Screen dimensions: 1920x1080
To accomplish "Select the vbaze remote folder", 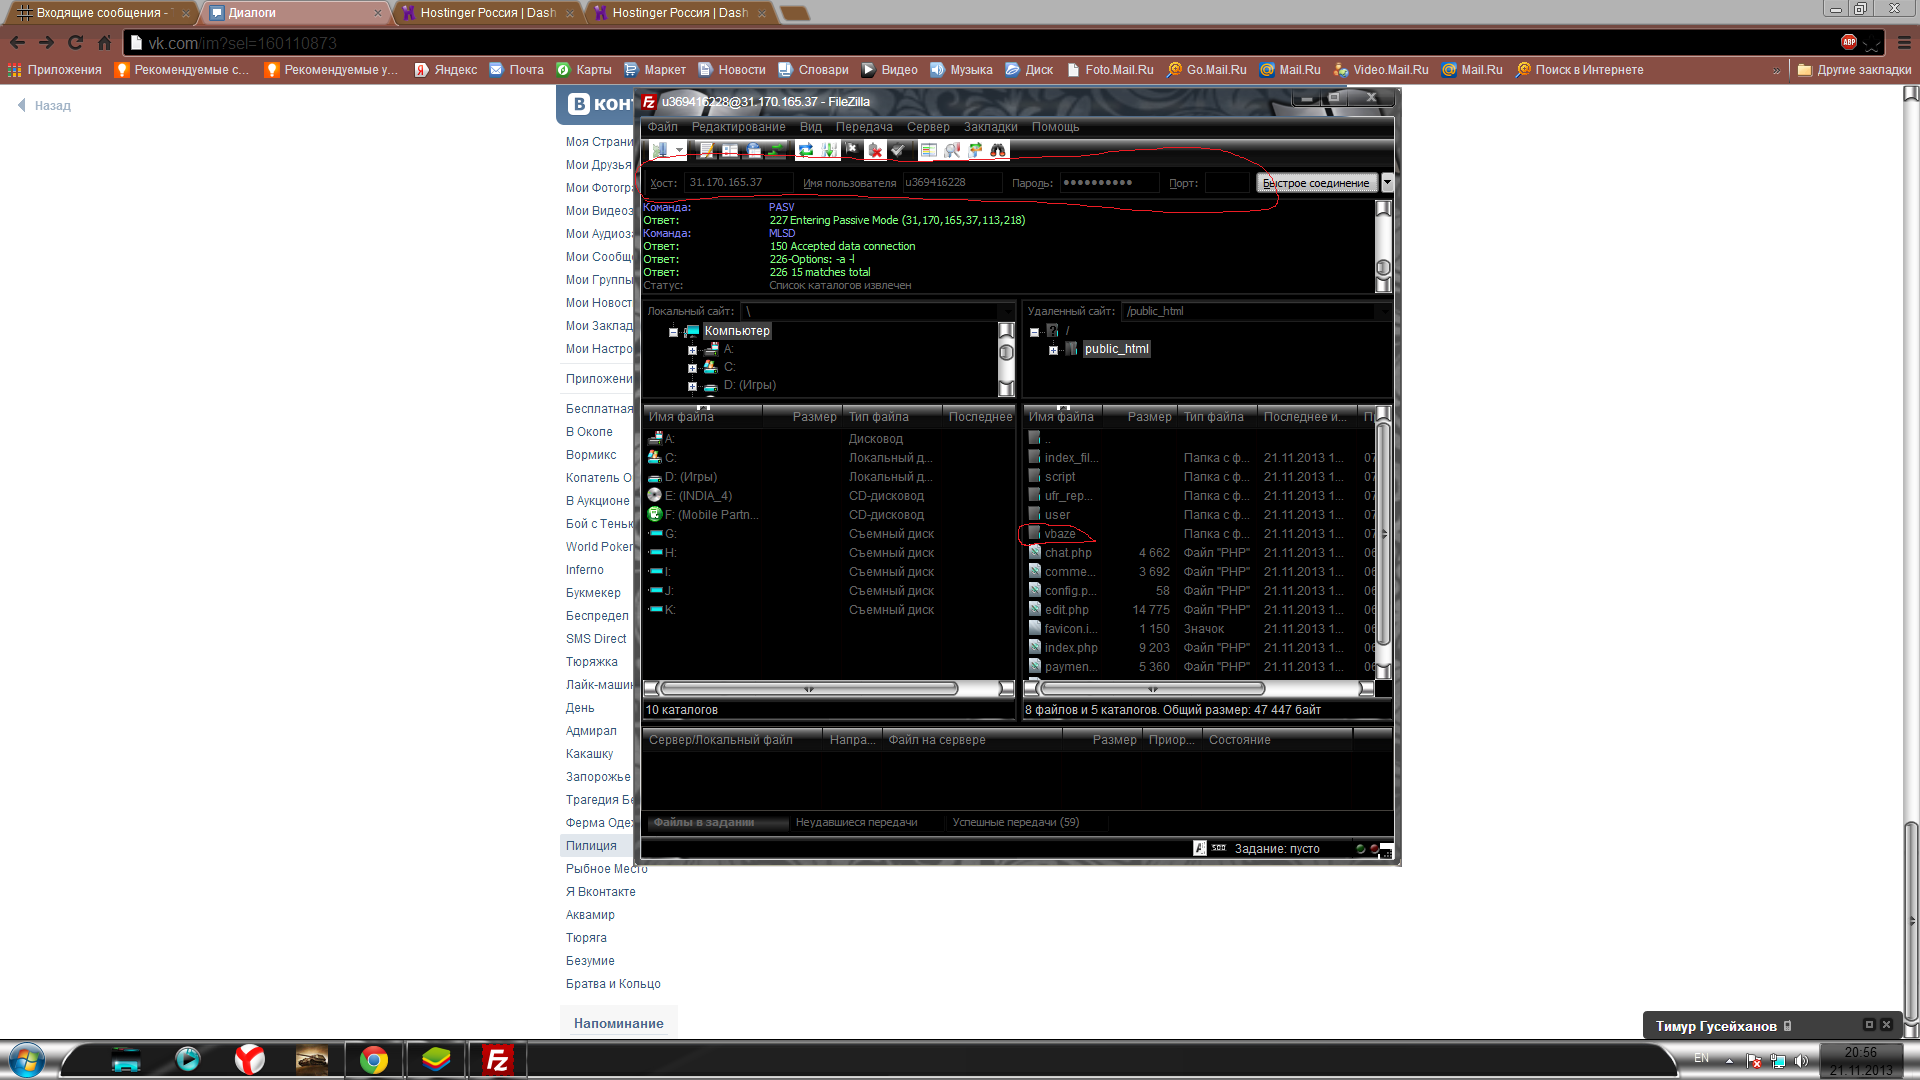I will pyautogui.click(x=1060, y=534).
